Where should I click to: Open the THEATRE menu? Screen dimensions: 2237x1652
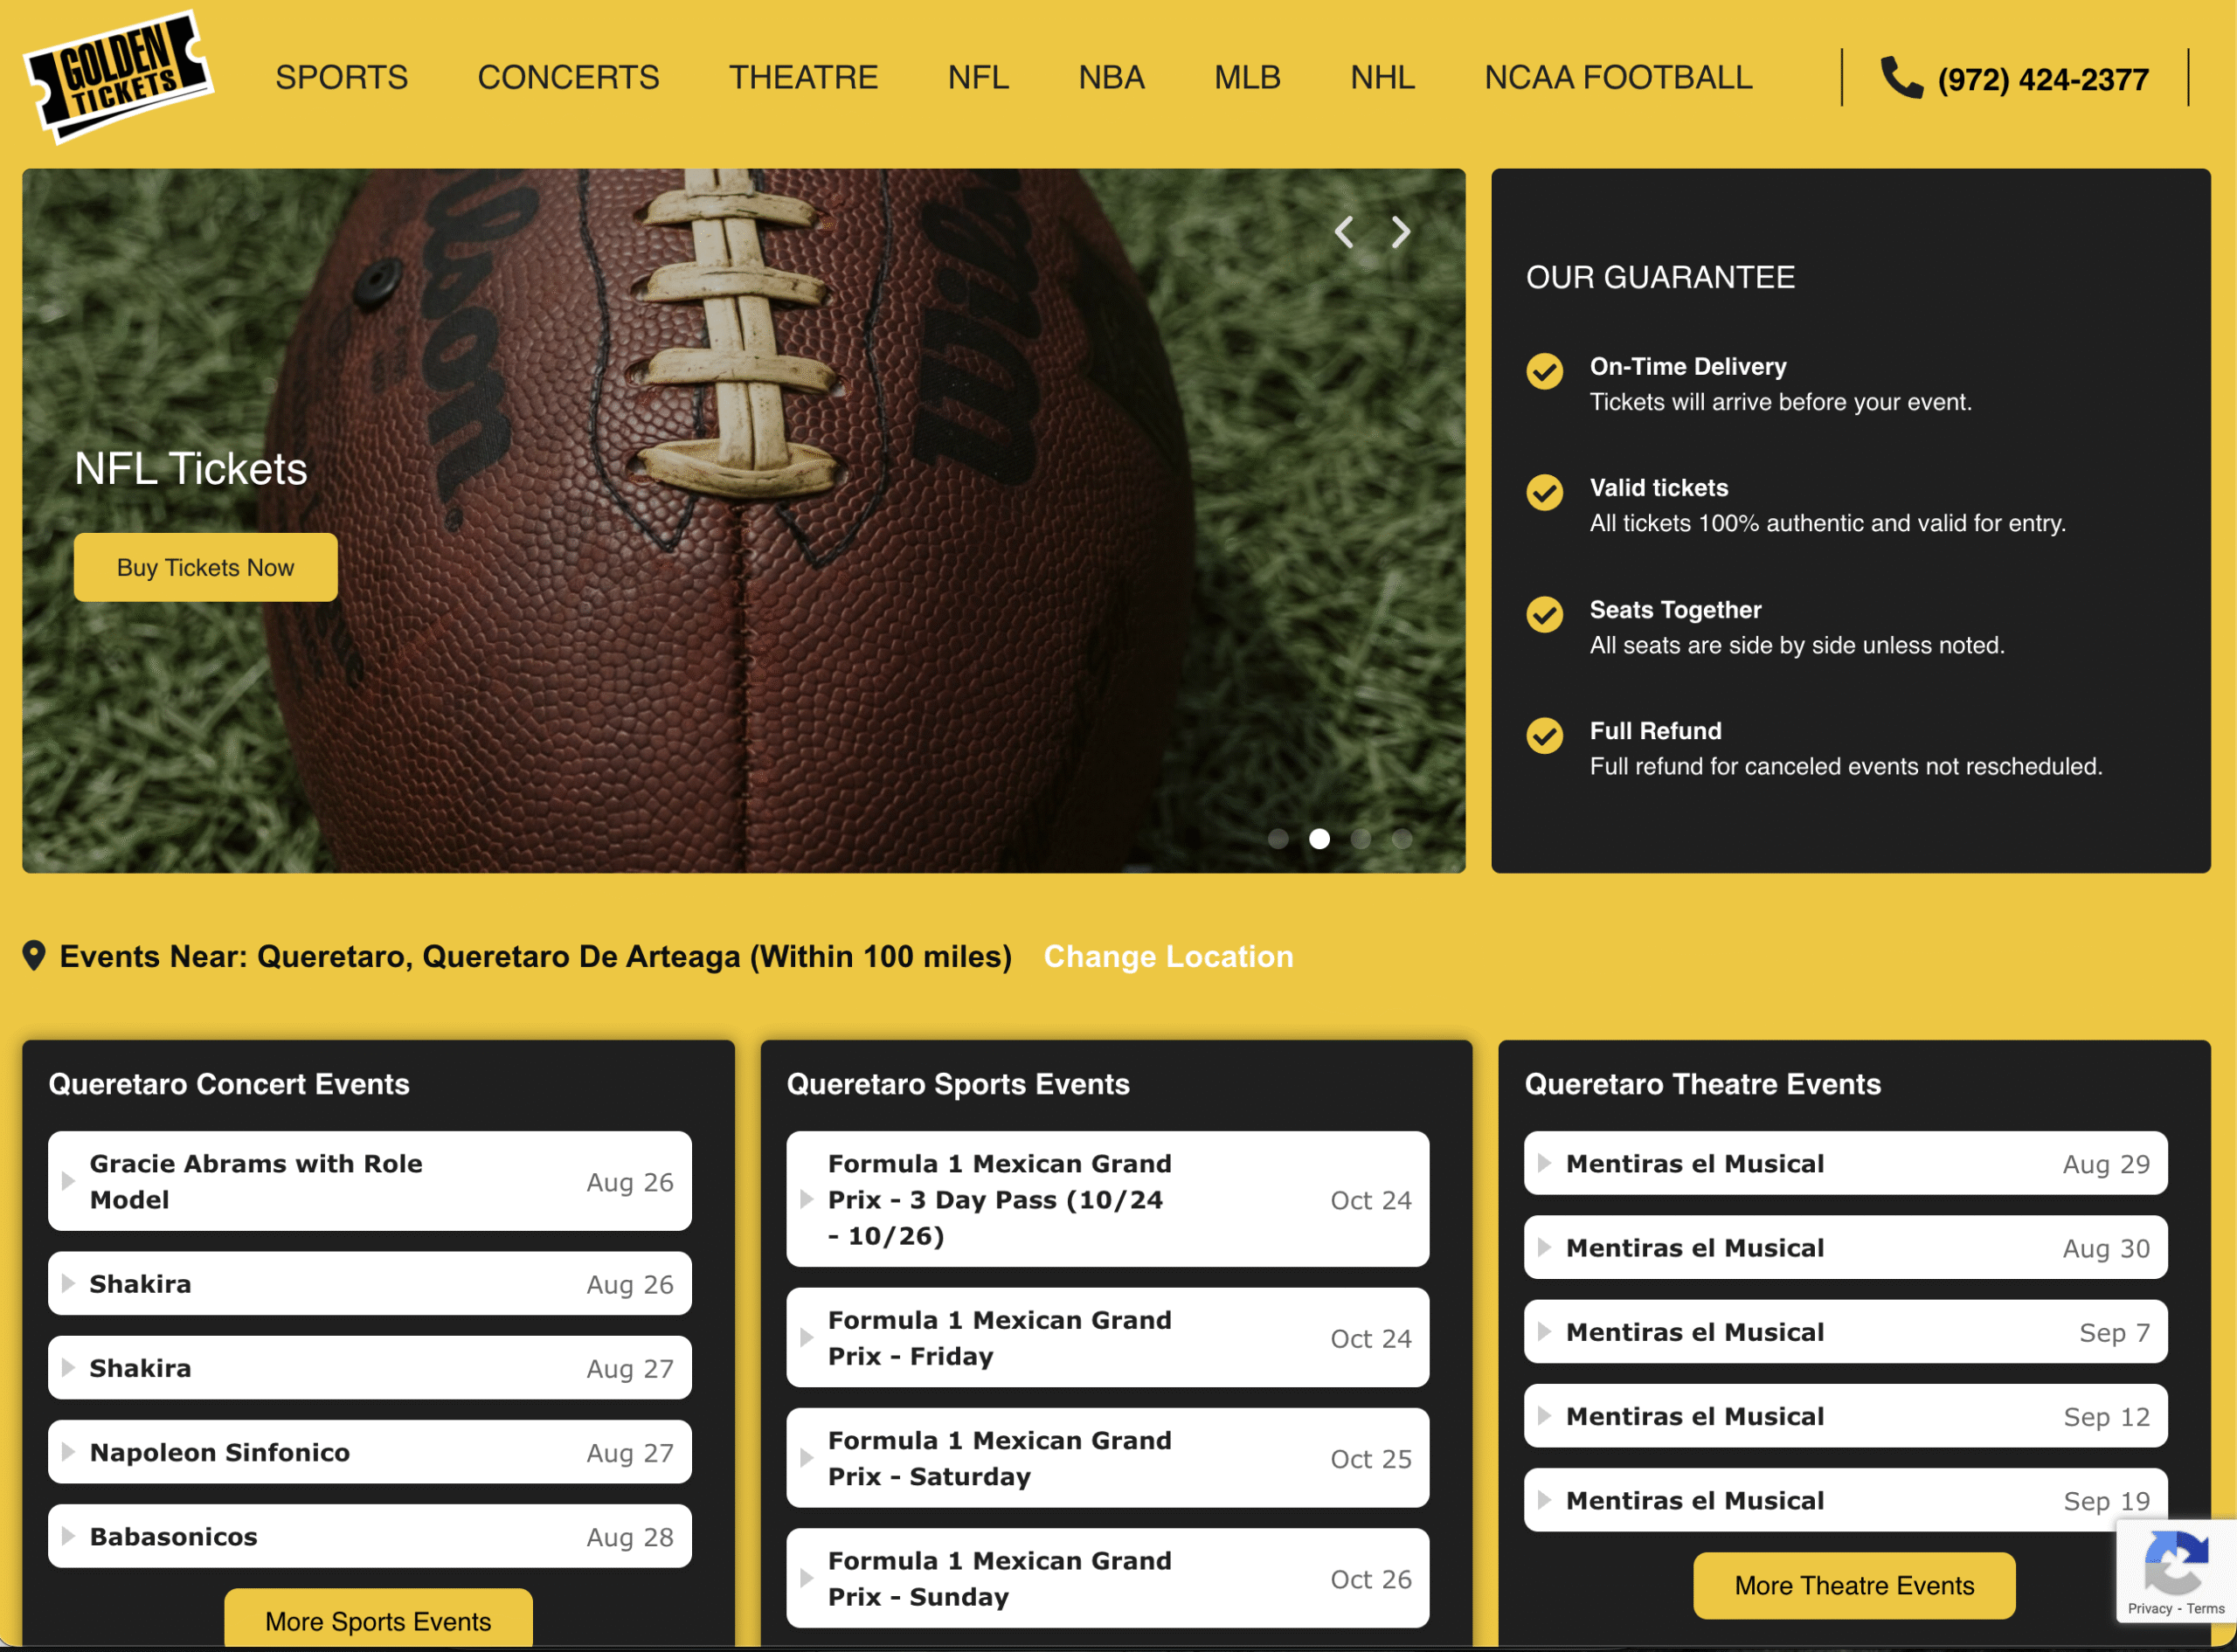point(803,77)
